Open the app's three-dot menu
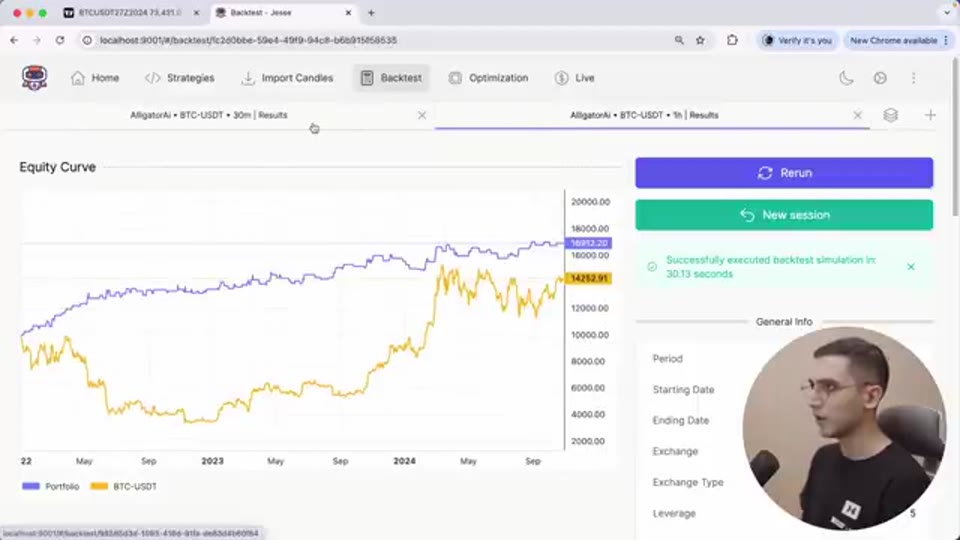This screenshot has height=540, width=960. (913, 78)
